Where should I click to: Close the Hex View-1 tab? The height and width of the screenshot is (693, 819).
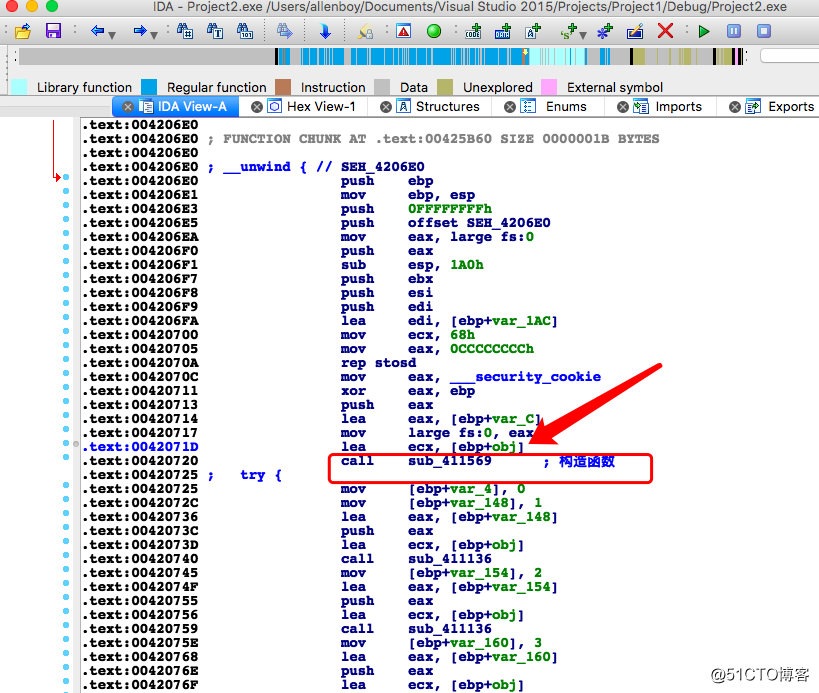tap(256, 107)
